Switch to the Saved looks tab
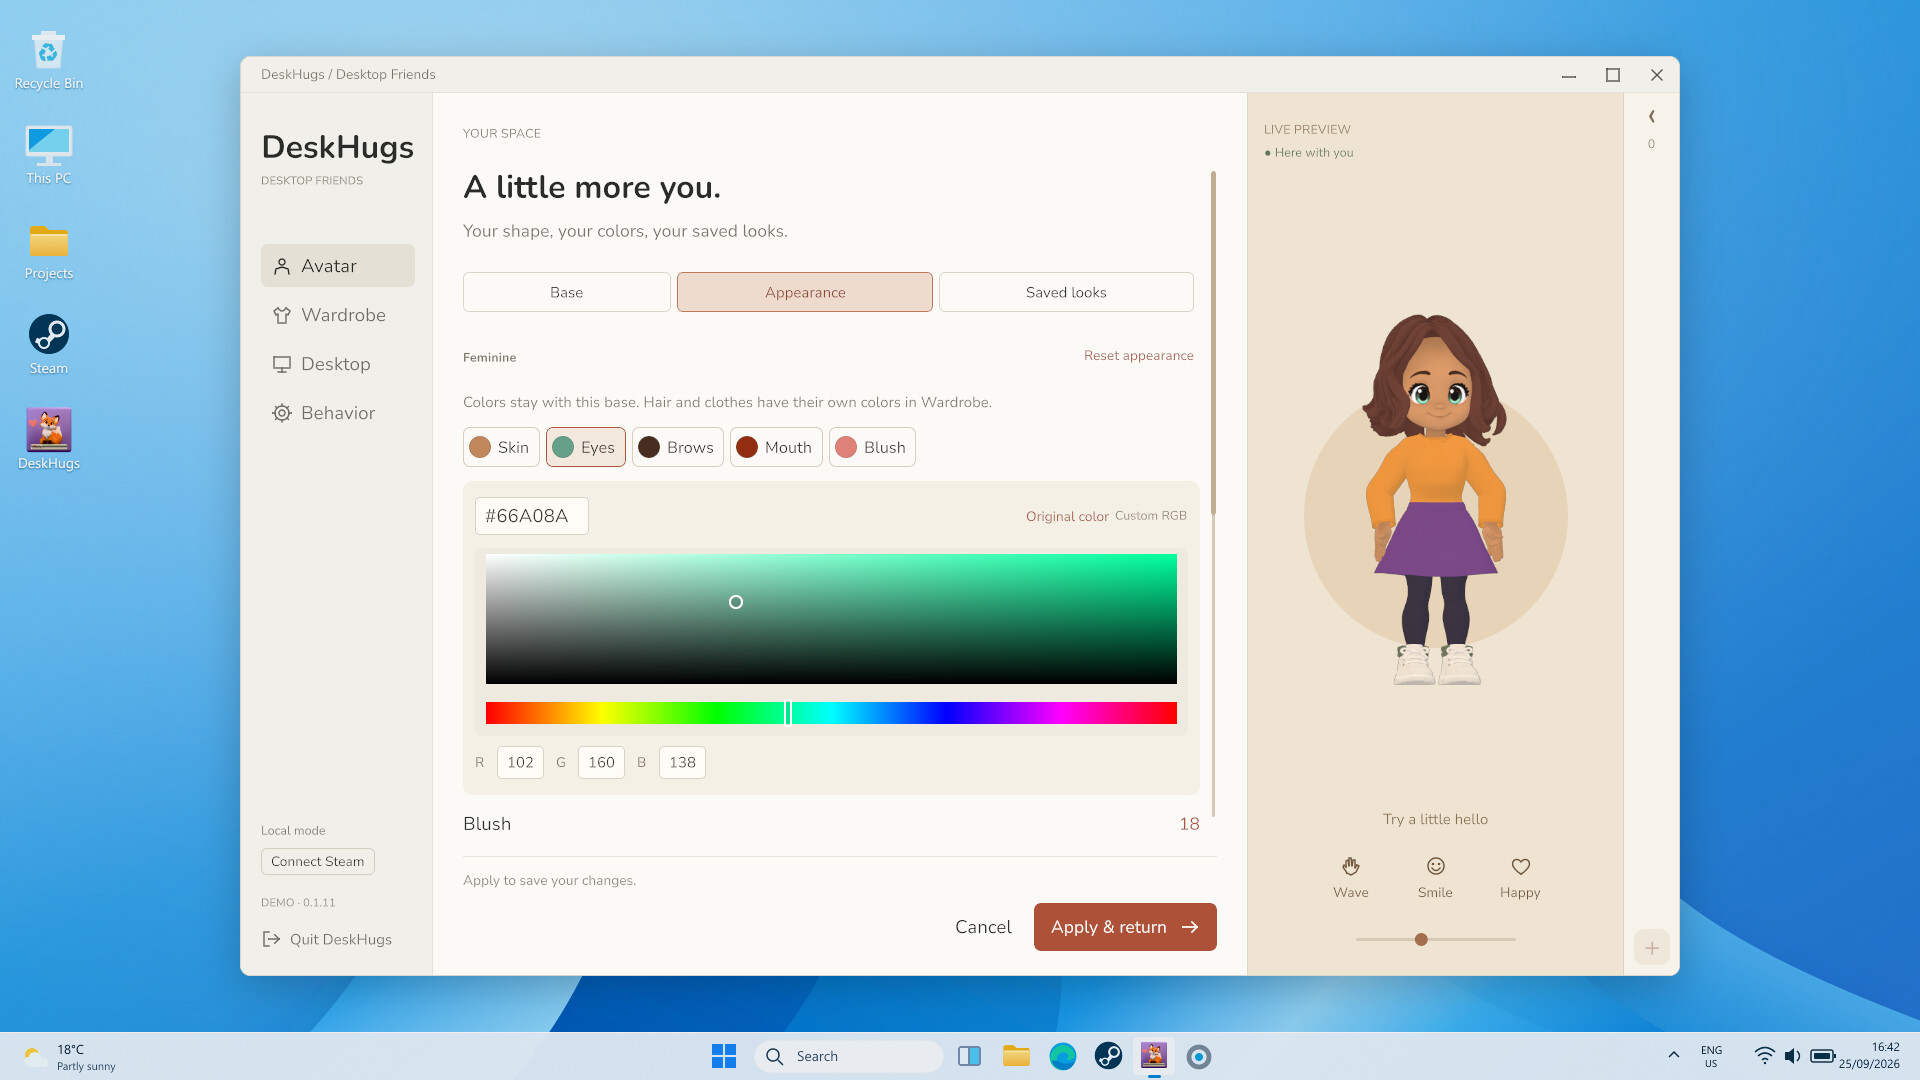This screenshot has width=1920, height=1080. (x=1066, y=292)
